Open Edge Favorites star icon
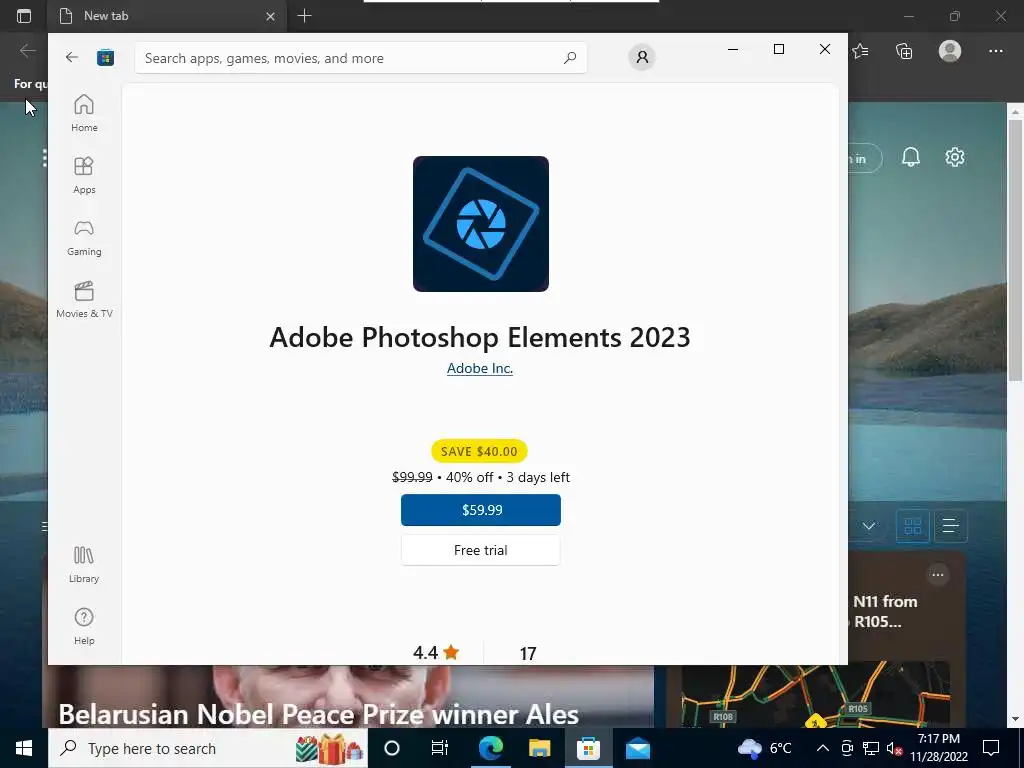This screenshot has width=1024, height=768. click(x=861, y=51)
